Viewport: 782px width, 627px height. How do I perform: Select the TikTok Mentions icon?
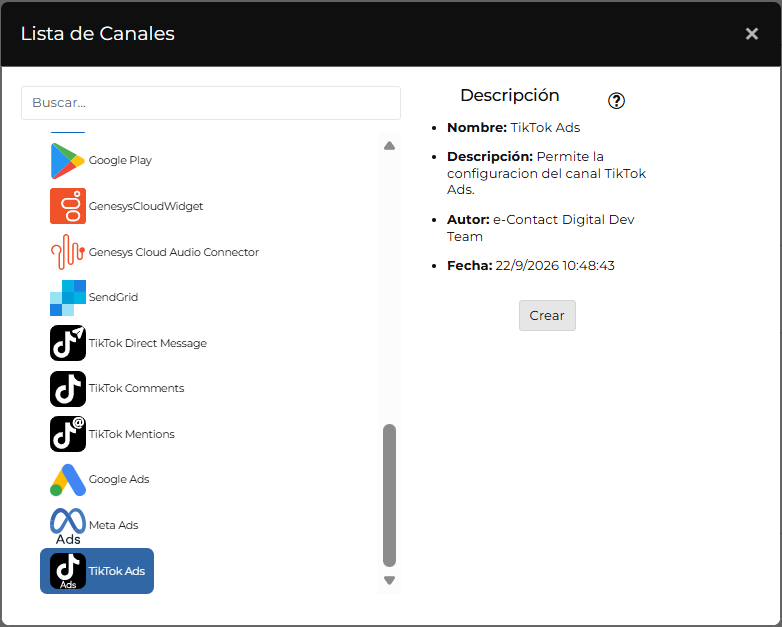(x=68, y=434)
